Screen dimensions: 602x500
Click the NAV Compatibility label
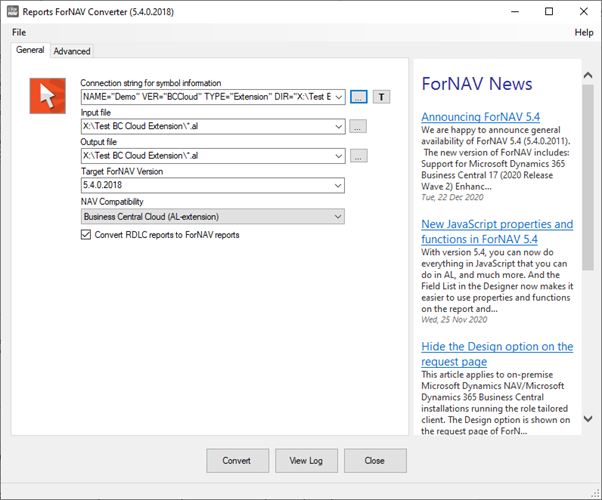point(112,202)
